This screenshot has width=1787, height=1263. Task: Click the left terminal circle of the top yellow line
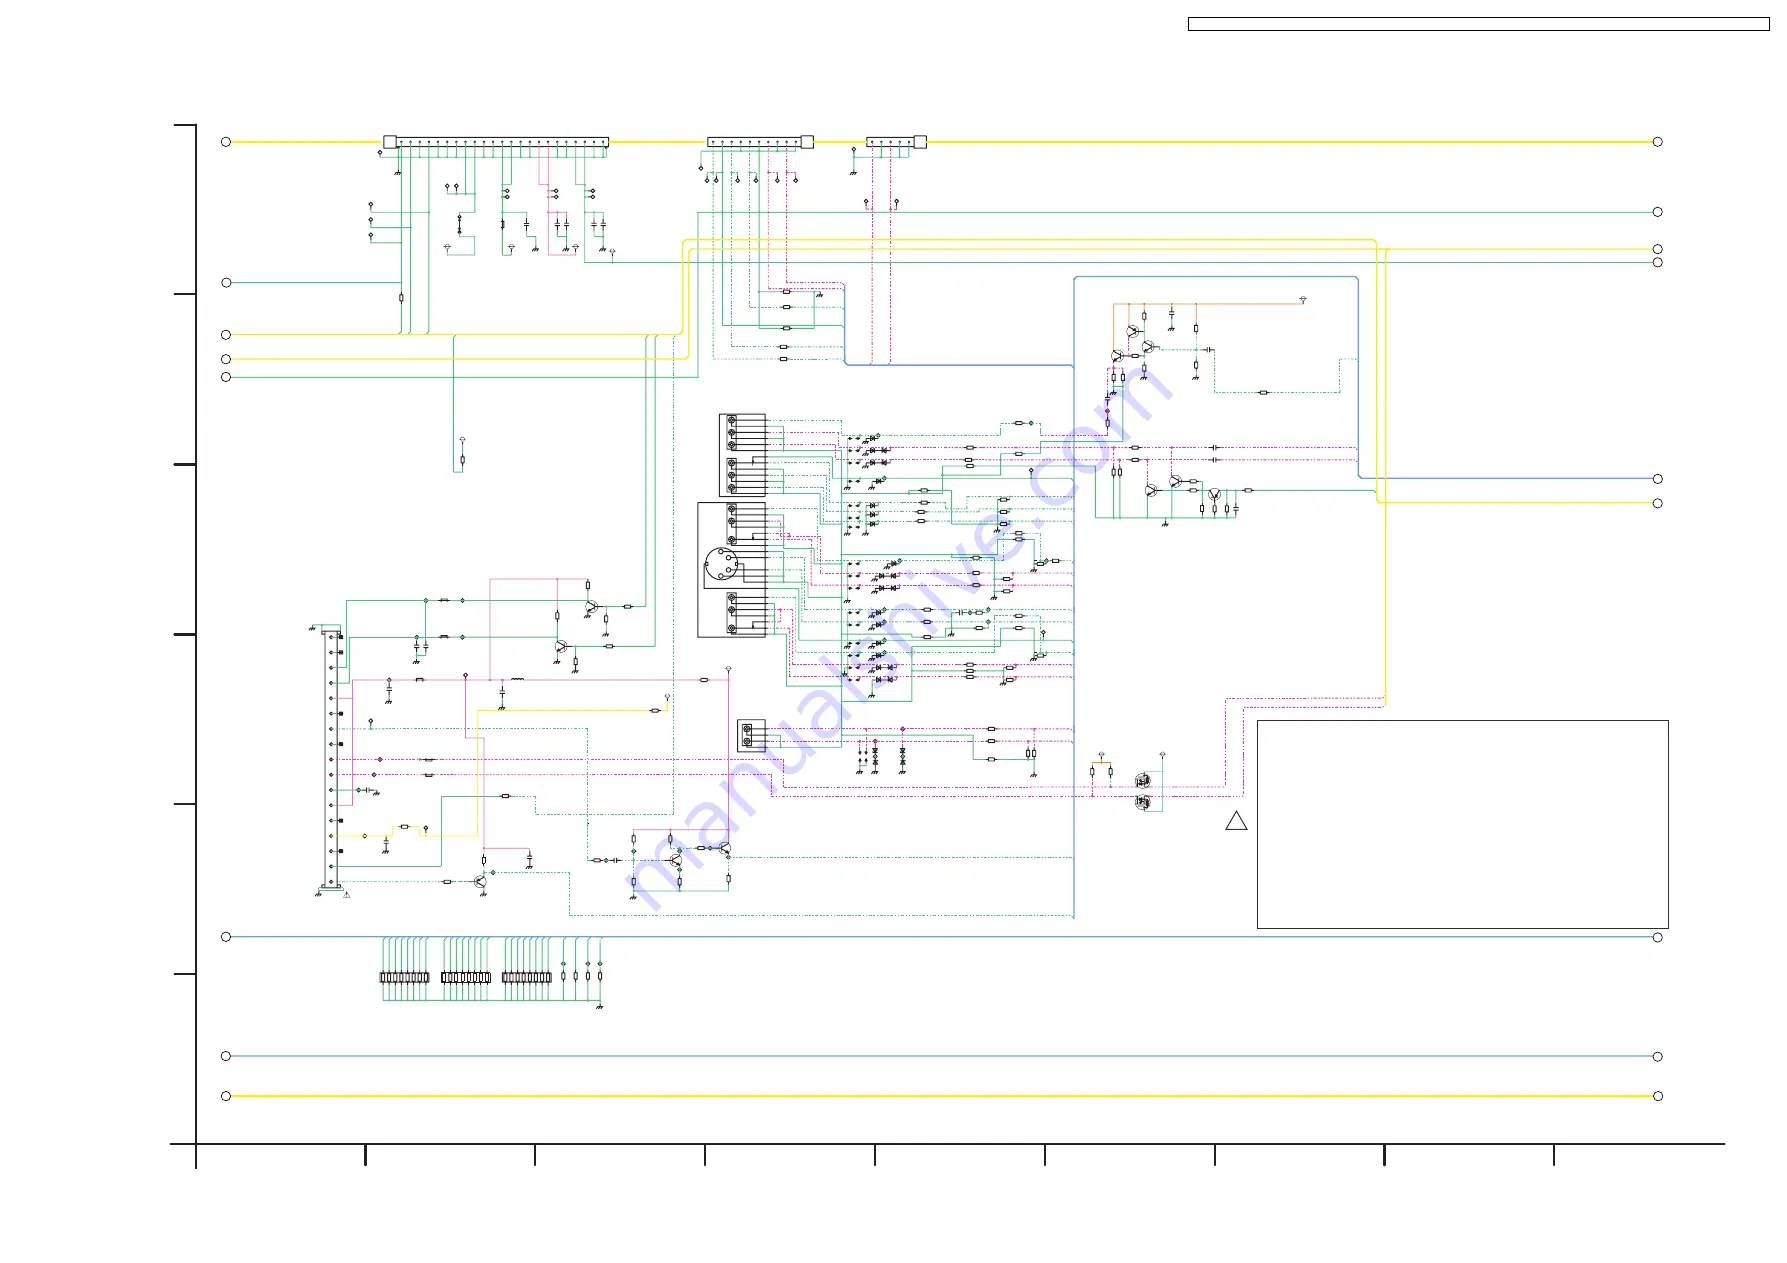(226, 142)
